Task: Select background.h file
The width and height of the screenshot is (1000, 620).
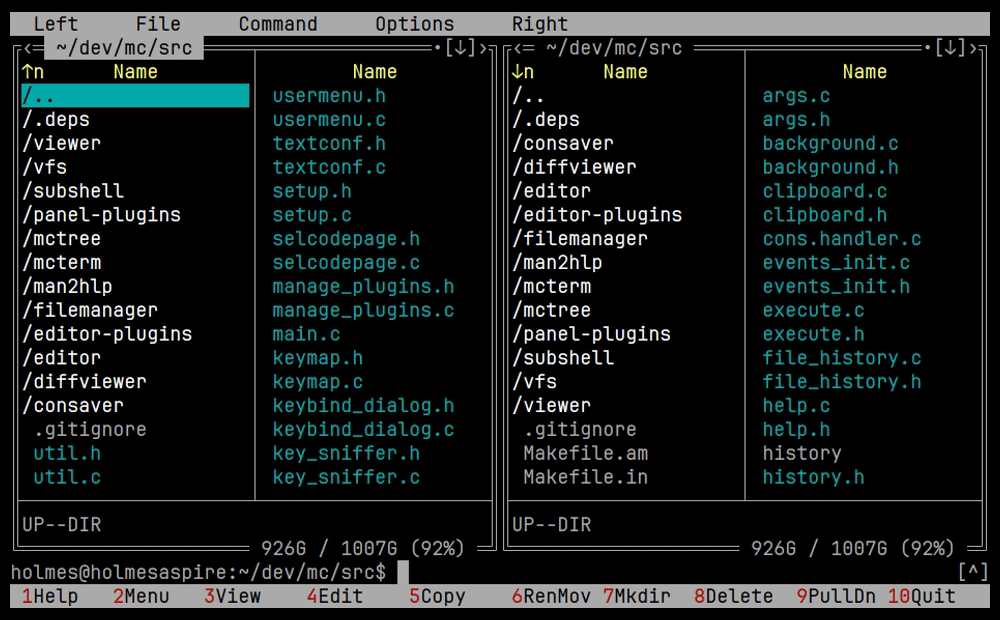Action: [x=830, y=167]
